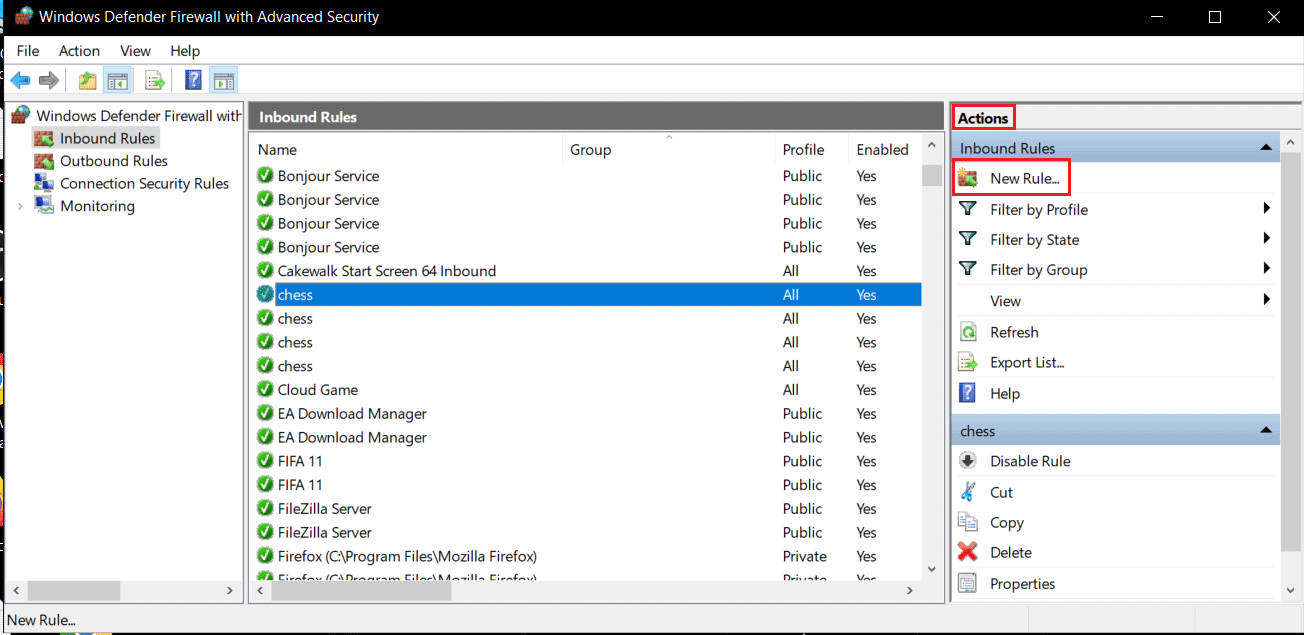The image size is (1304, 635).
Task: Click the rules list scroll-right arrow
Action: pyautogui.click(x=910, y=591)
